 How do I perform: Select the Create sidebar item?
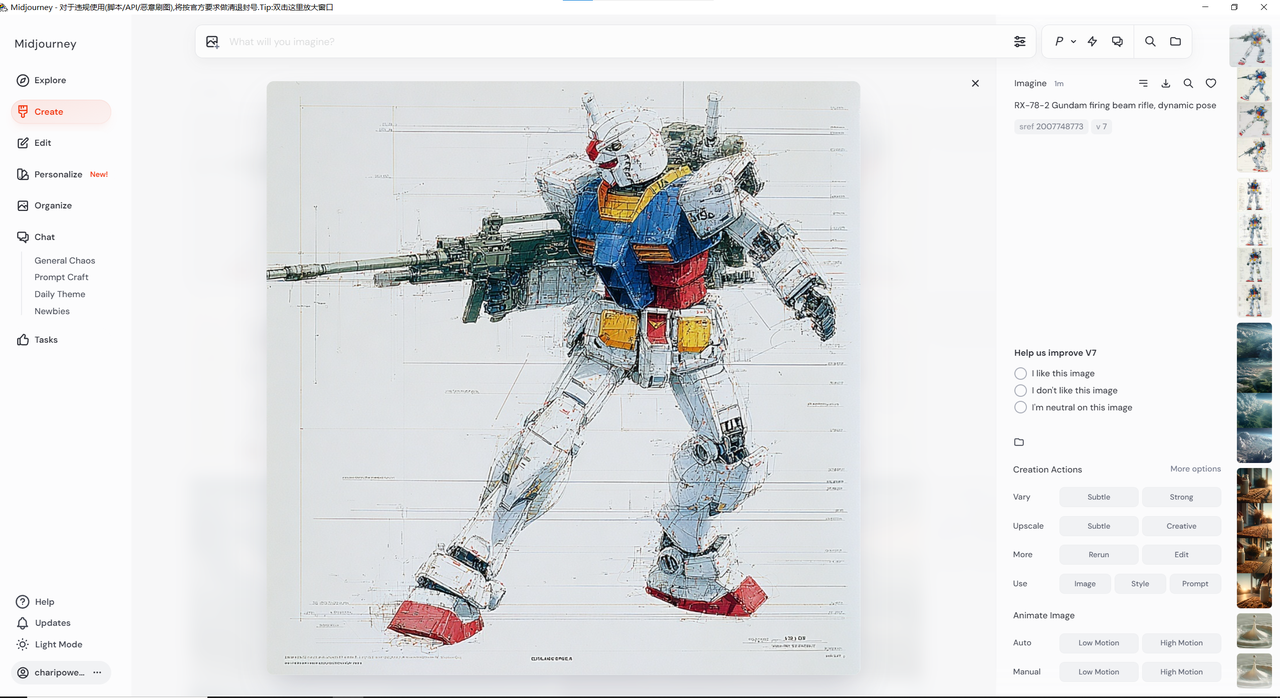coord(60,112)
